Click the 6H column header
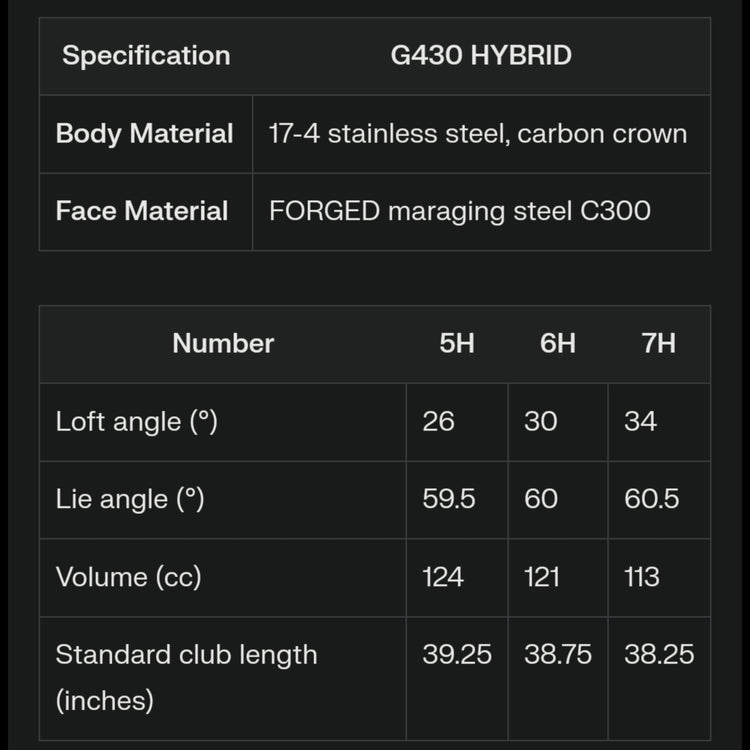This screenshot has width=750, height=750. click(x=558, y=343)
